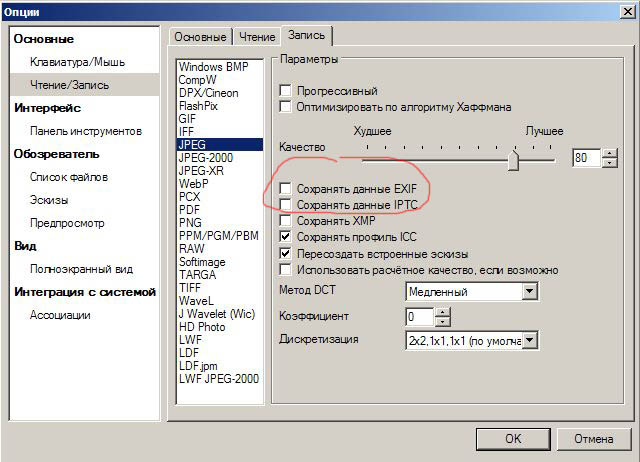Click the Коэффициент spinner arrows
The height and width of the screenshot is (462, 640).
pyautogui.click(x=443, y=317)
